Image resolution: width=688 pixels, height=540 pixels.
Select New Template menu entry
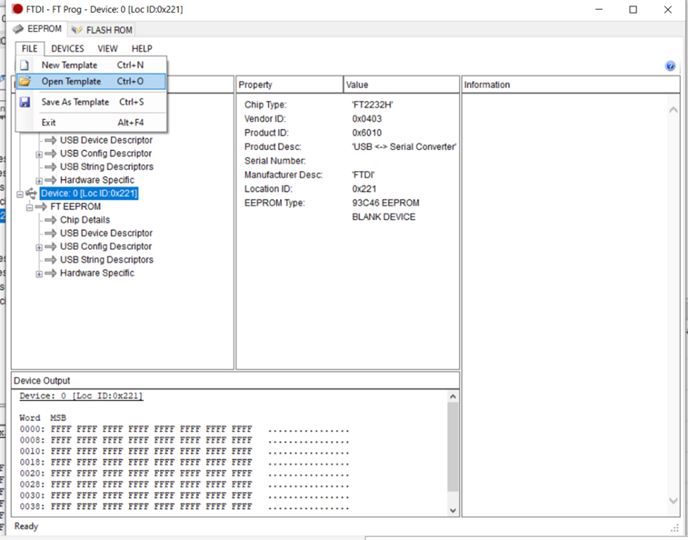tap(91, 65)
